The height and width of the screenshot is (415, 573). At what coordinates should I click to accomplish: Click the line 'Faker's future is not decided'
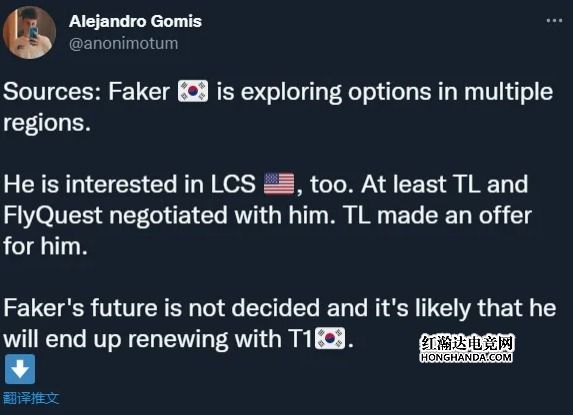pos(162,308)
